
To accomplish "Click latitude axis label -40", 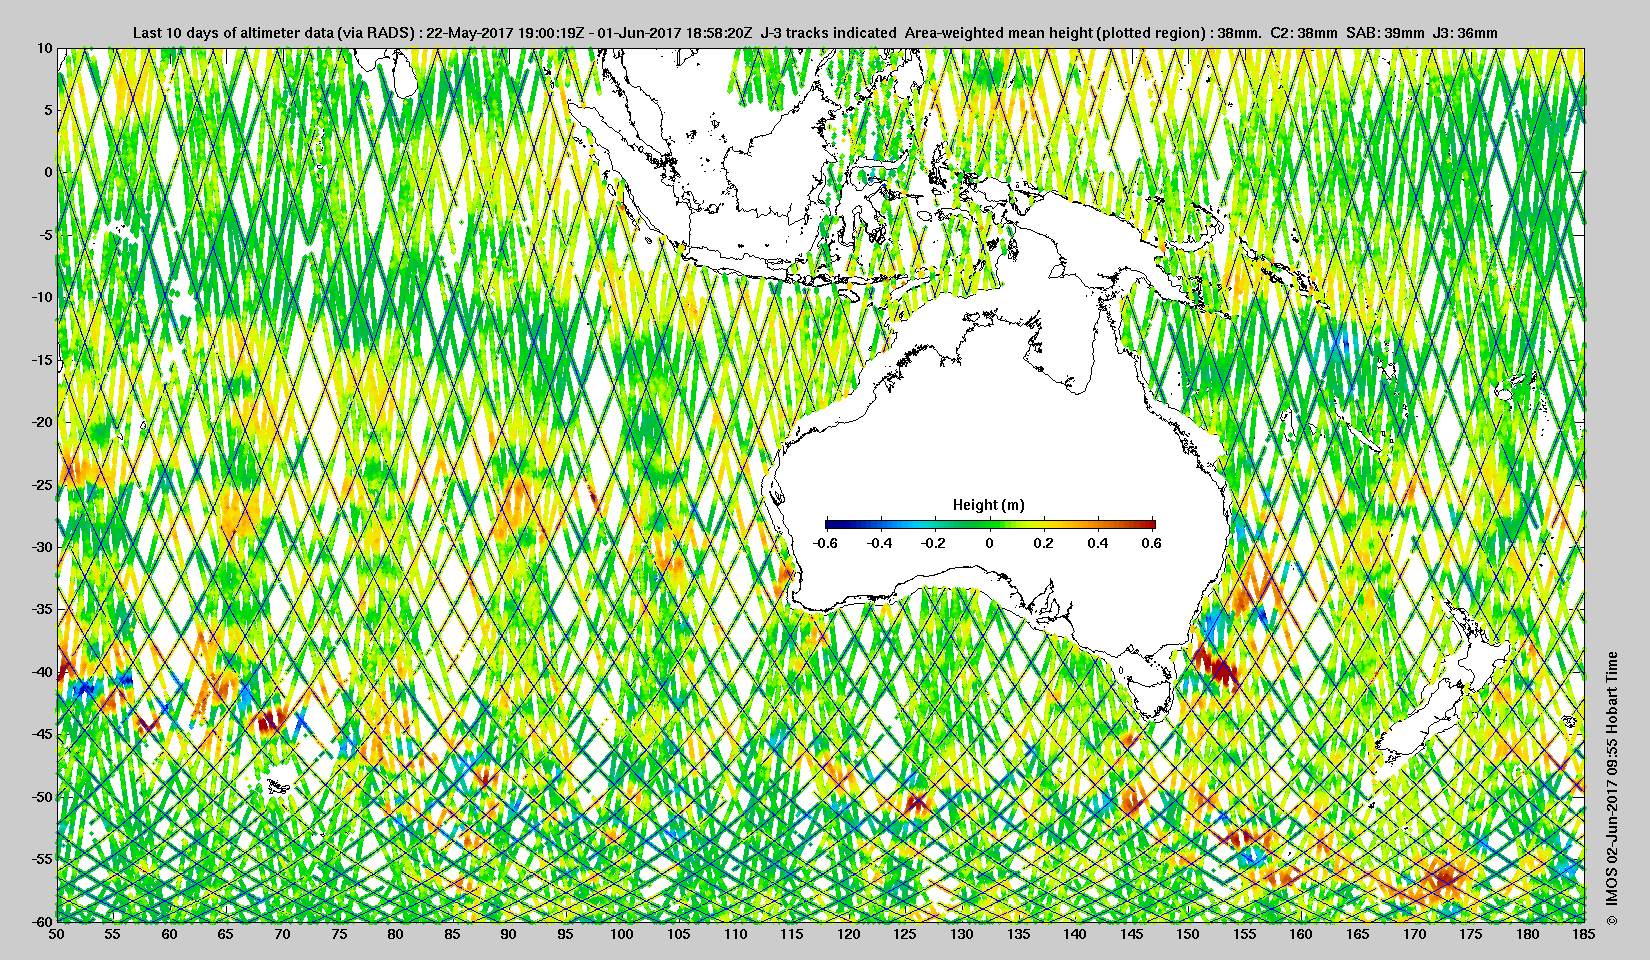I will (41, 671).
